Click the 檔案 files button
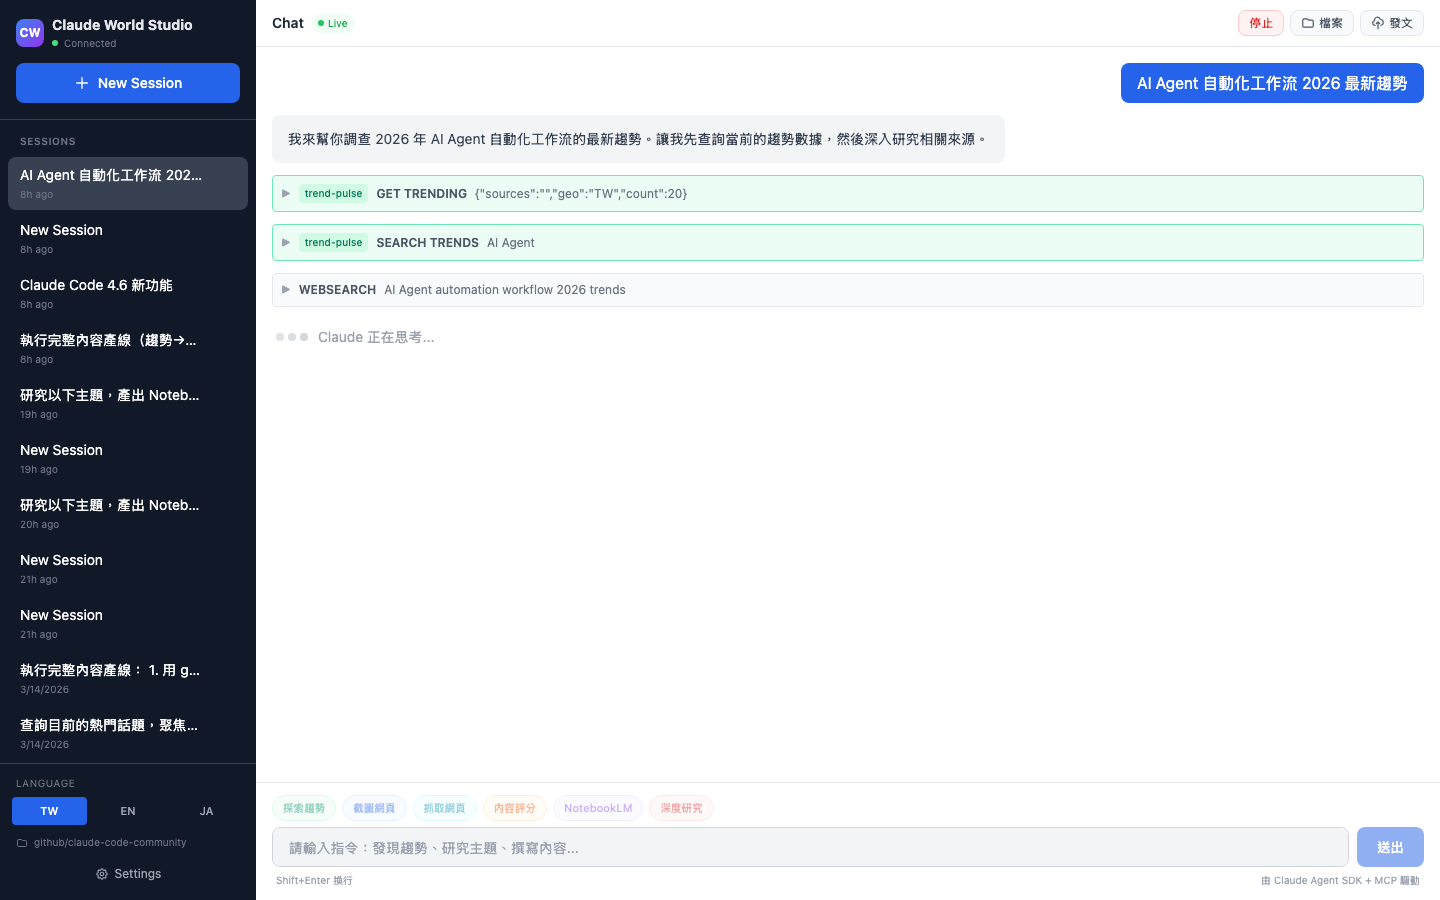1440x900 pixels. [x=1322, y=23]
